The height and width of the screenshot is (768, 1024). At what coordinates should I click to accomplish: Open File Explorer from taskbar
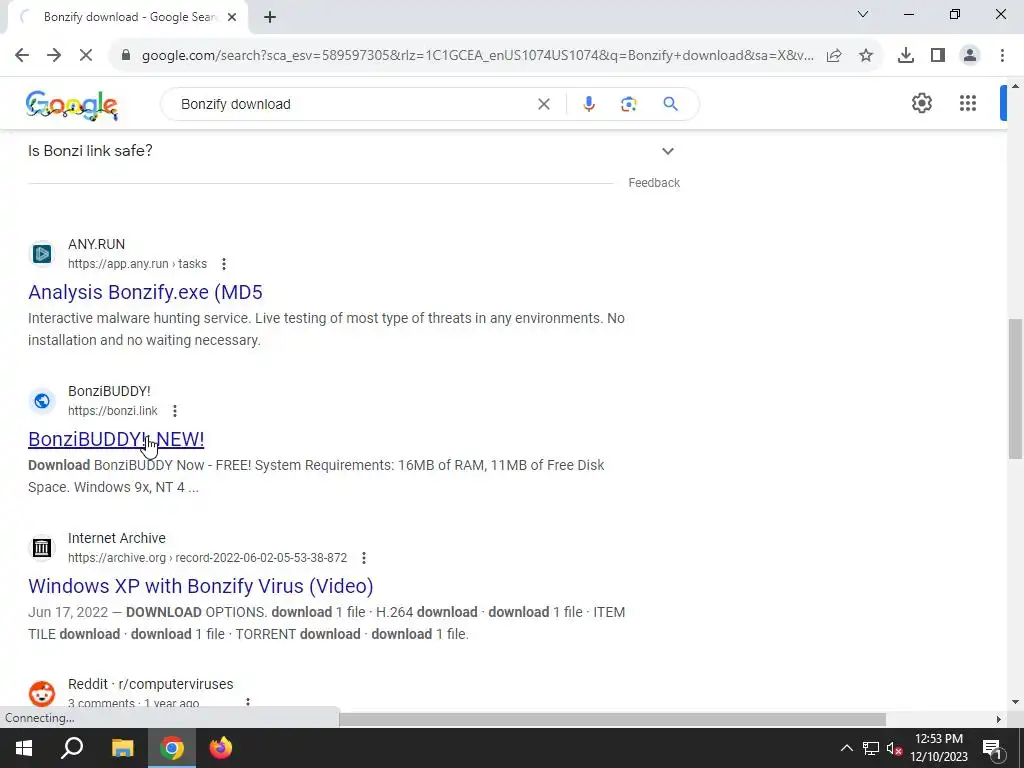point(122,748)
